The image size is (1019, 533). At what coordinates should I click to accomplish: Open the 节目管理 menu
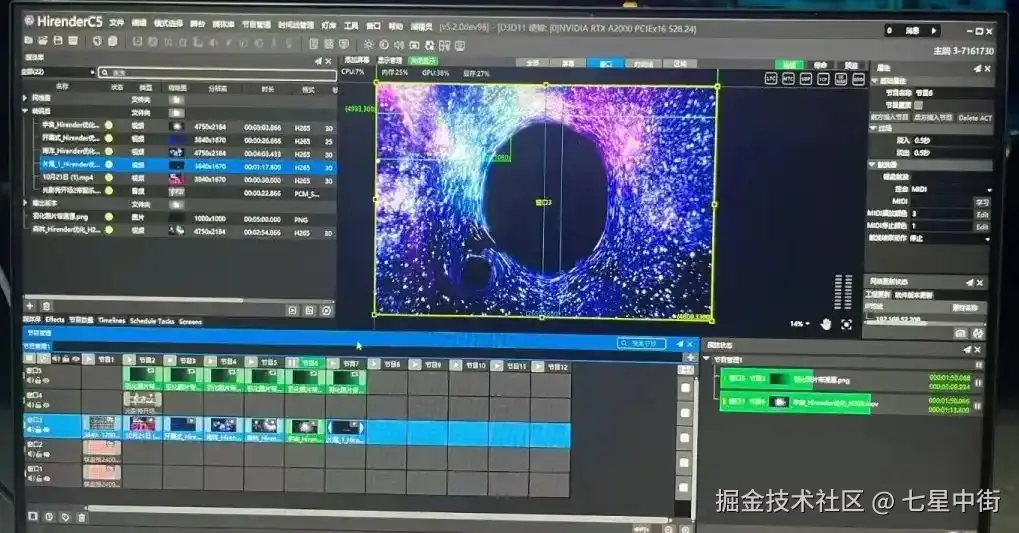click(256, 25)
